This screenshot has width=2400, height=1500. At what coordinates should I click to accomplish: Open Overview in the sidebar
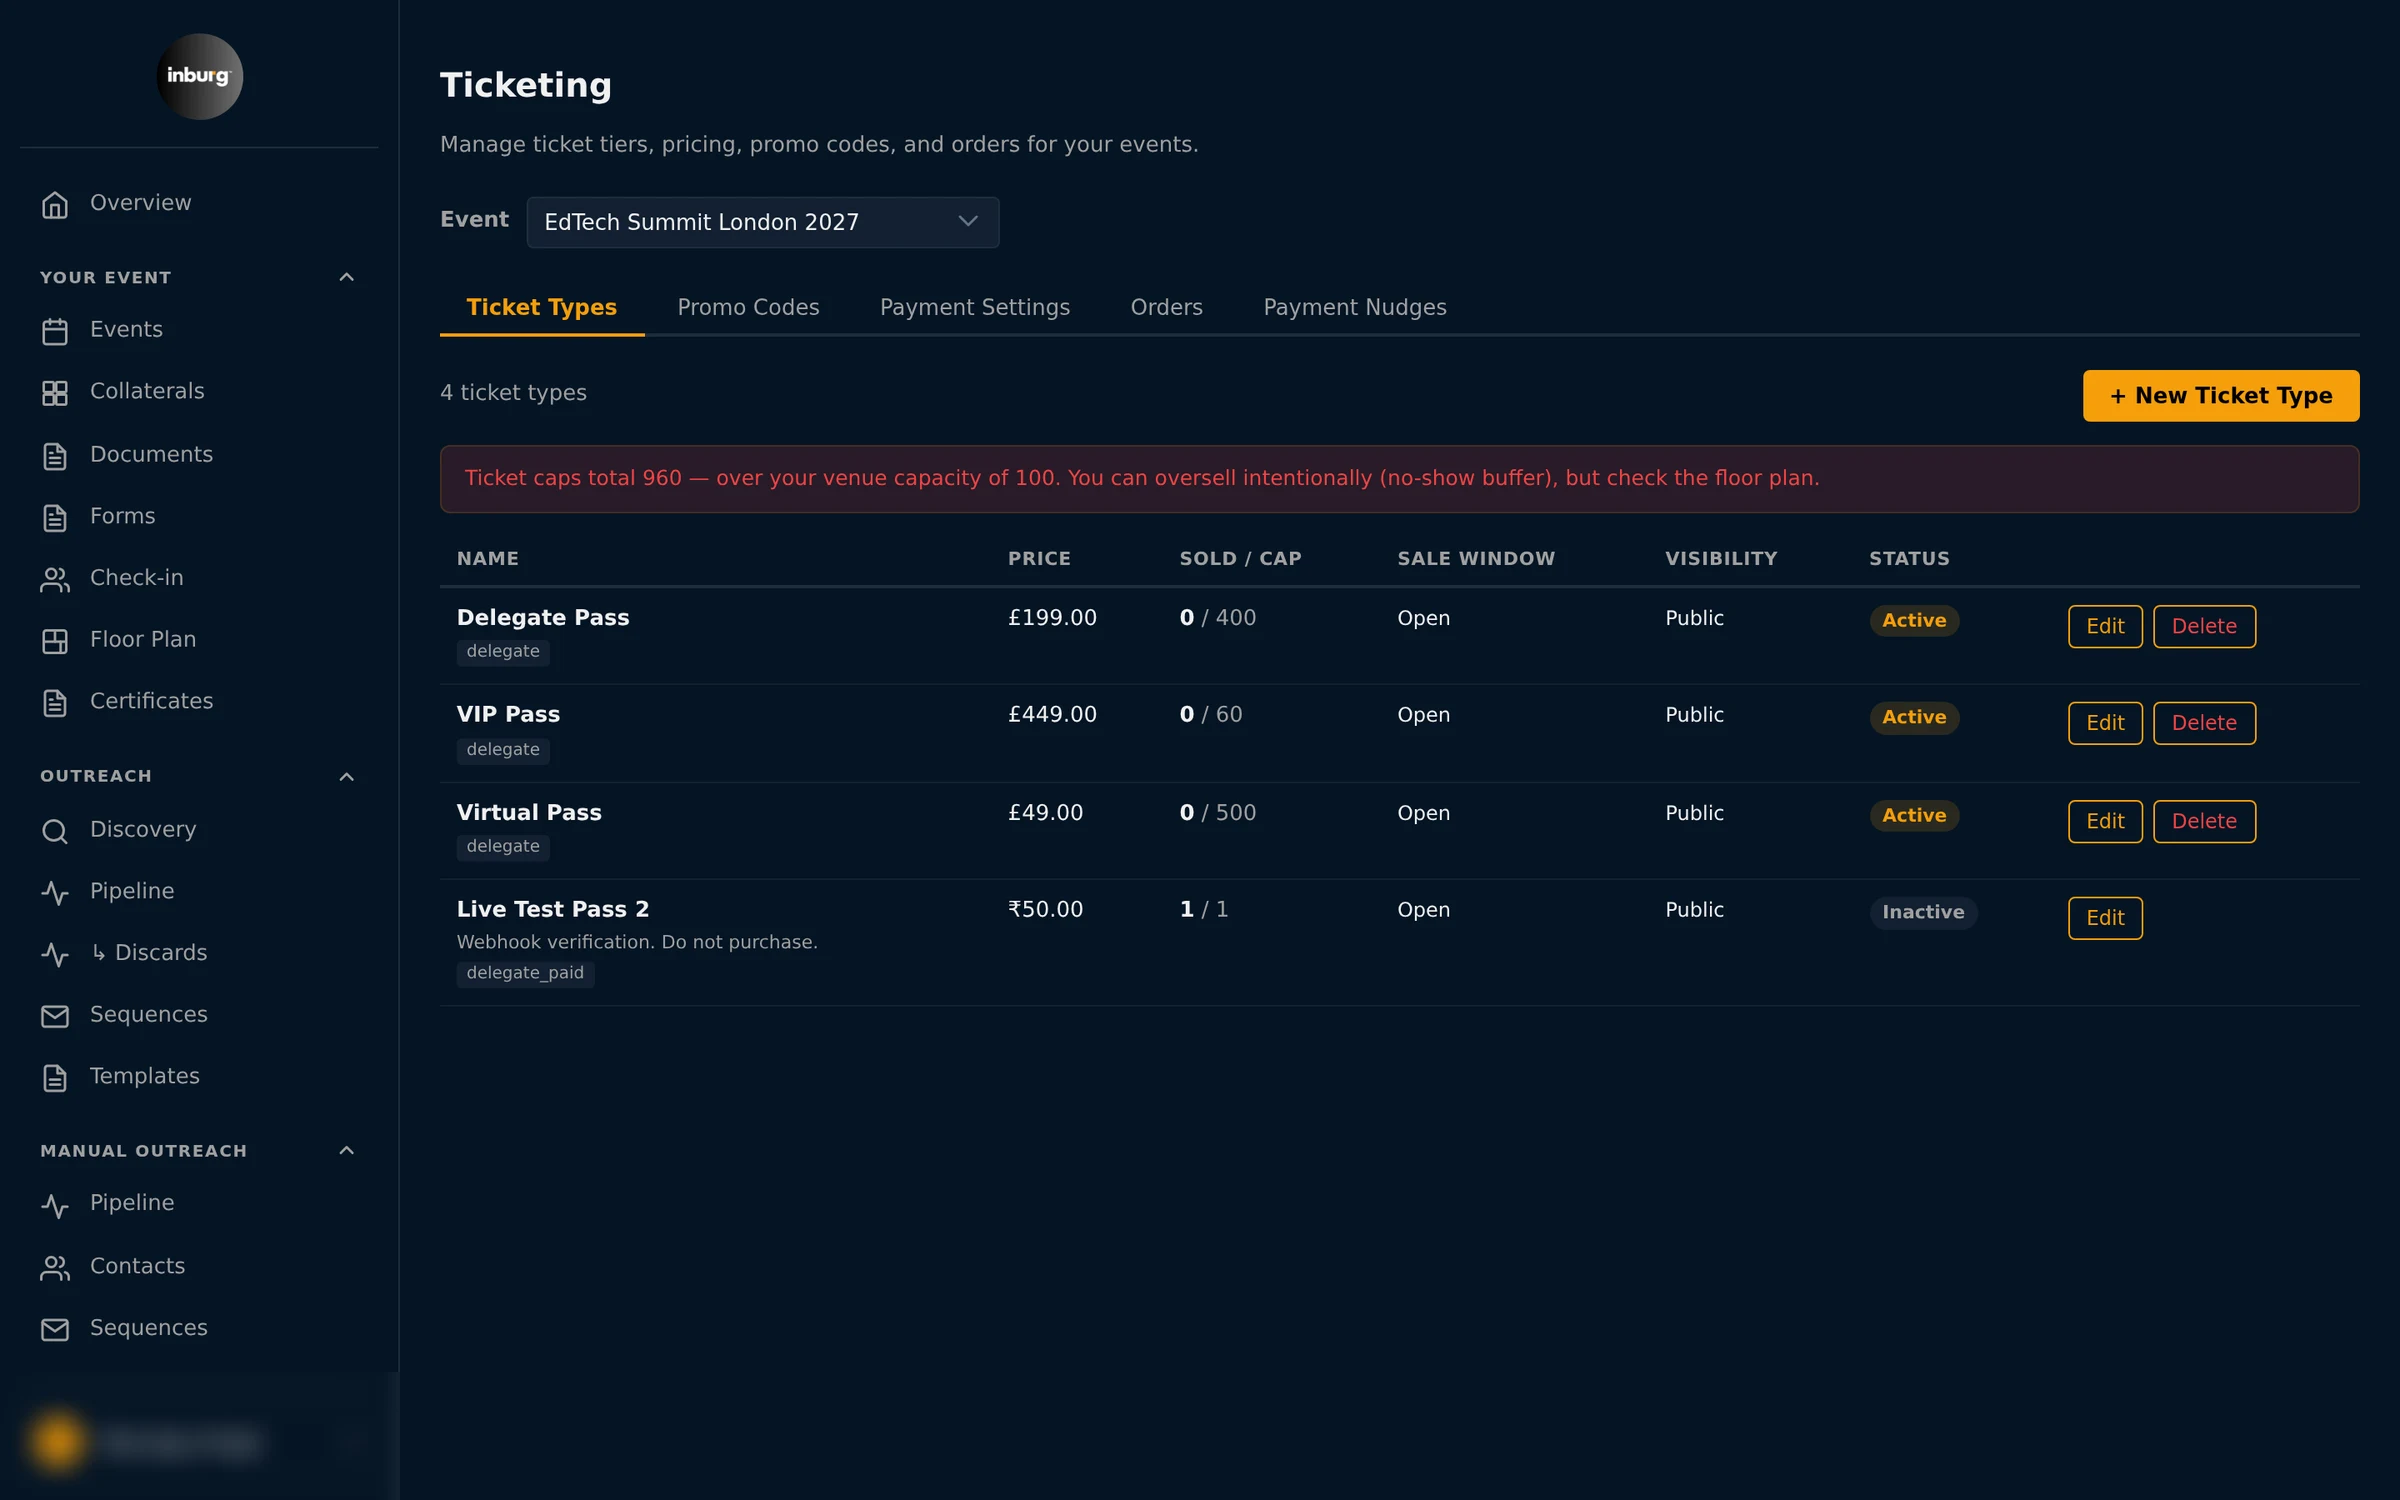tap(140, 203)
